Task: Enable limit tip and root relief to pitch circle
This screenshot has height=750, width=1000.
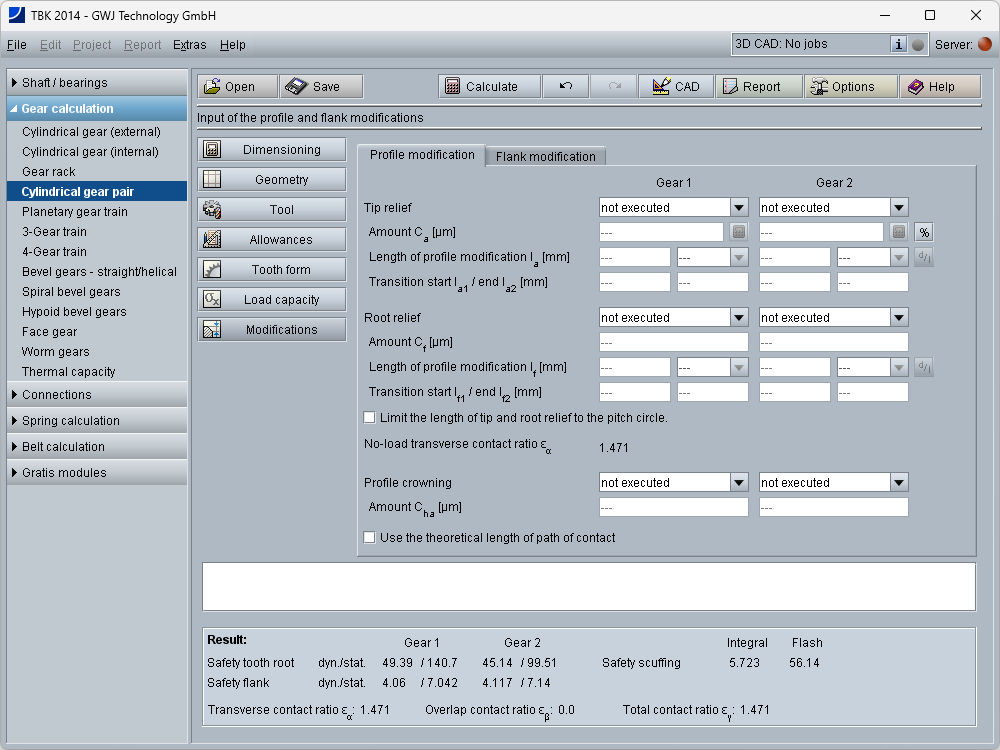Action: (370, 417)
